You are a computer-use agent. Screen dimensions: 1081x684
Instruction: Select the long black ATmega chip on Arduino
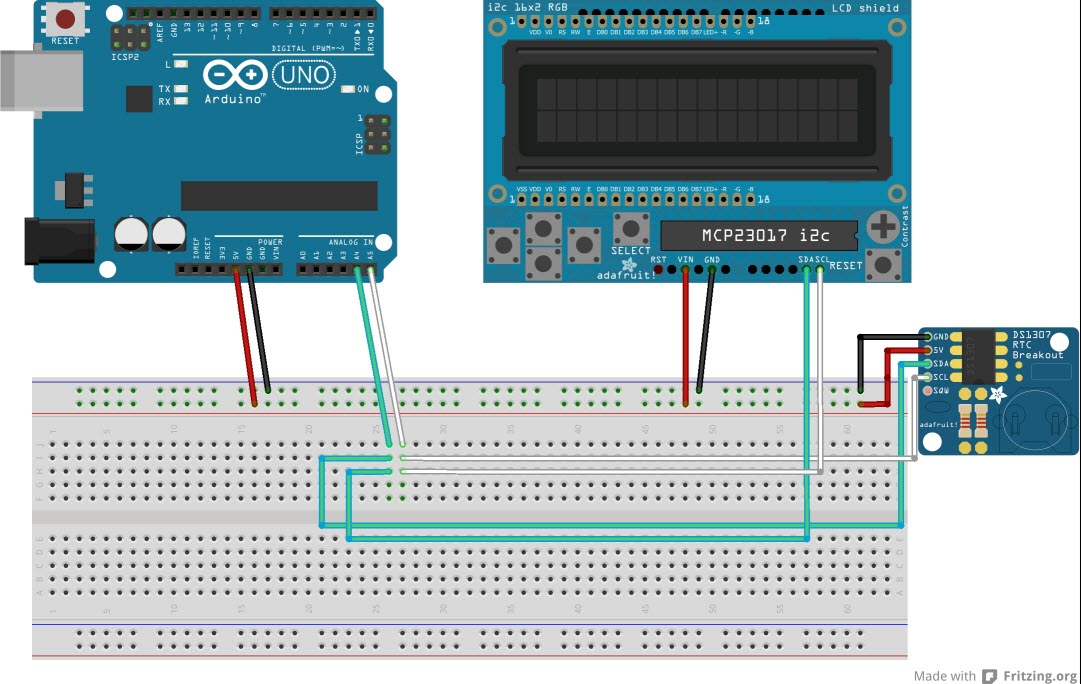(279, 196)
